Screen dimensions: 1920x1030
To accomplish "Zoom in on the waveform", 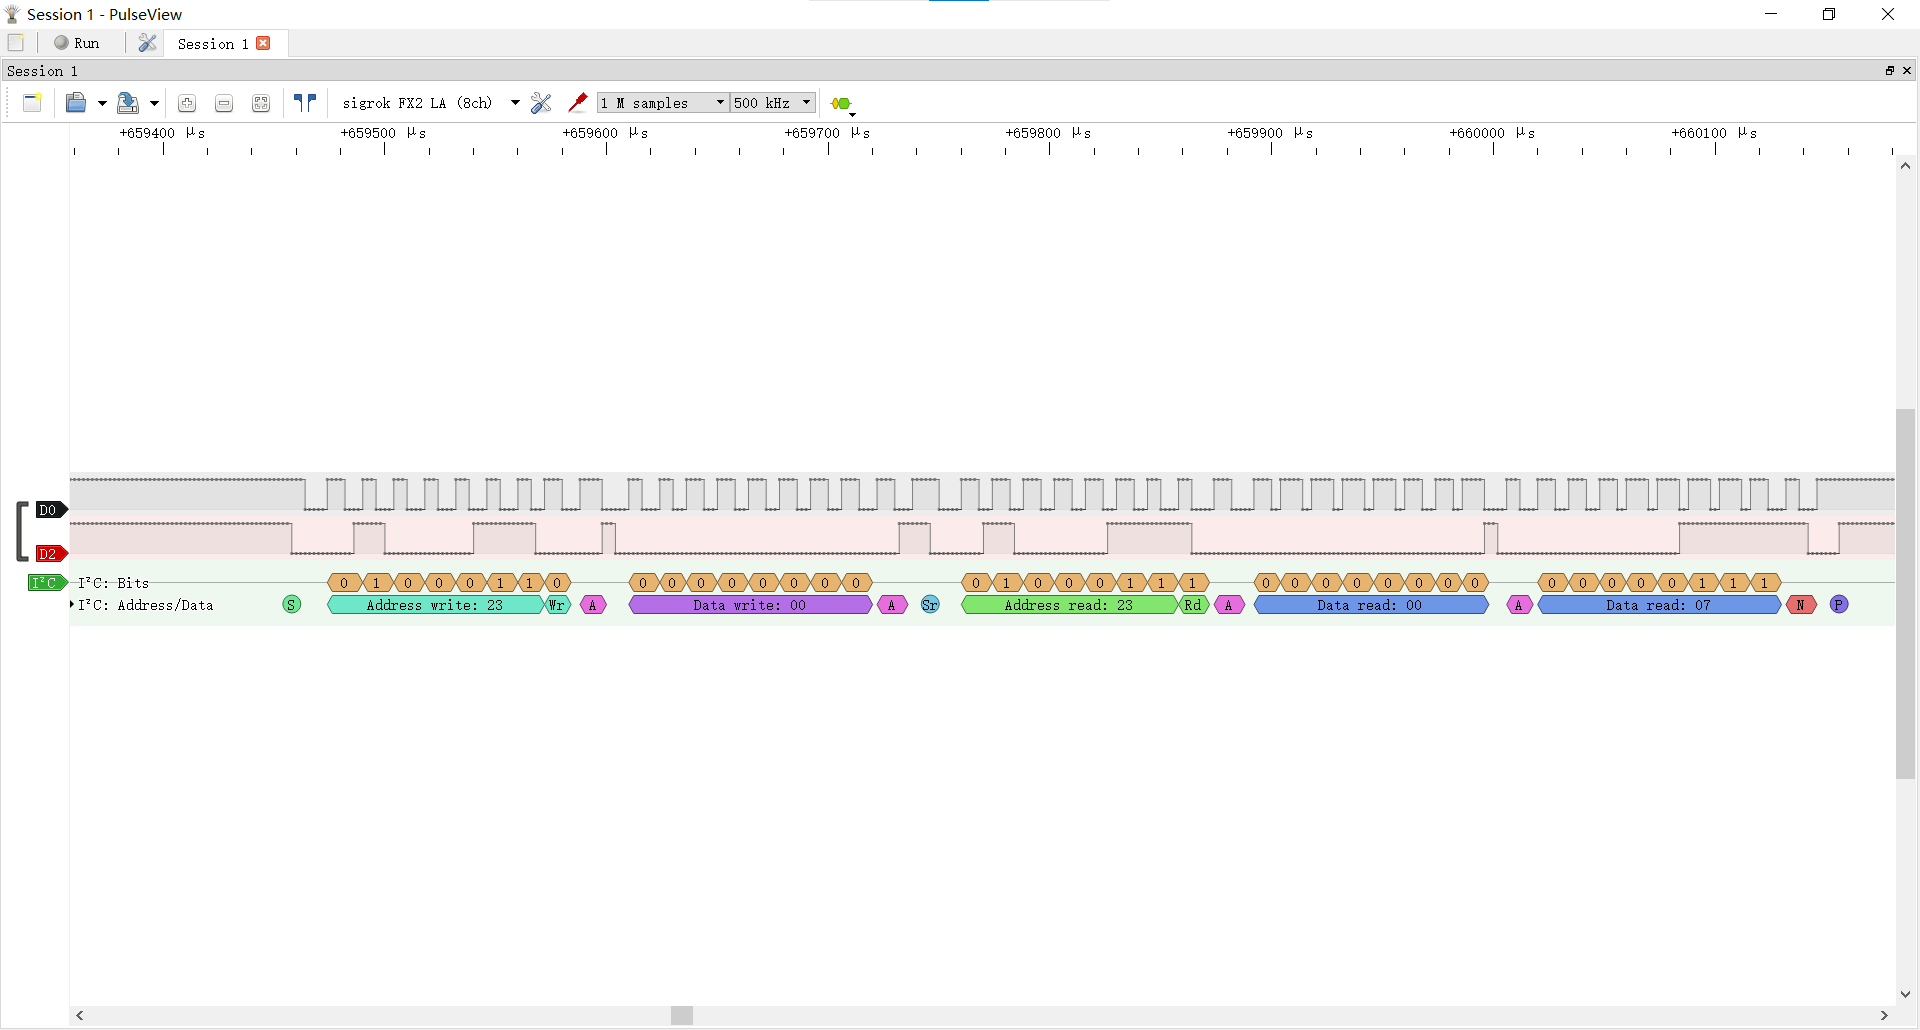I will point(187,103).
